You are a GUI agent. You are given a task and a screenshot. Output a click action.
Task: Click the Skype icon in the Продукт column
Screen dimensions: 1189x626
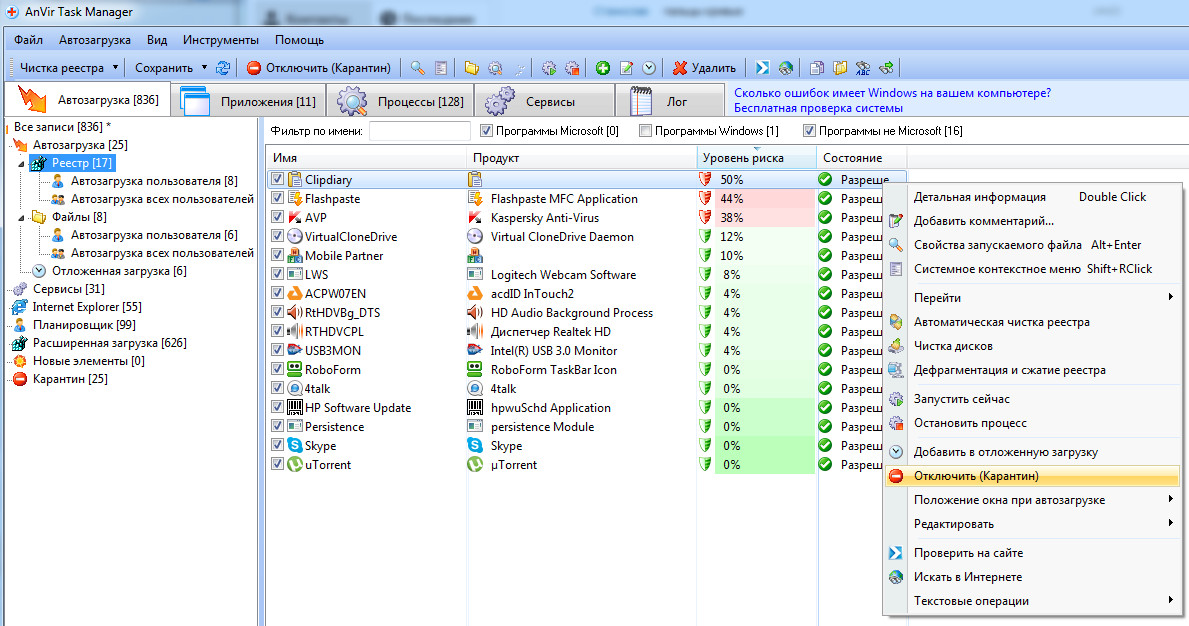click(x=476, y=446)
